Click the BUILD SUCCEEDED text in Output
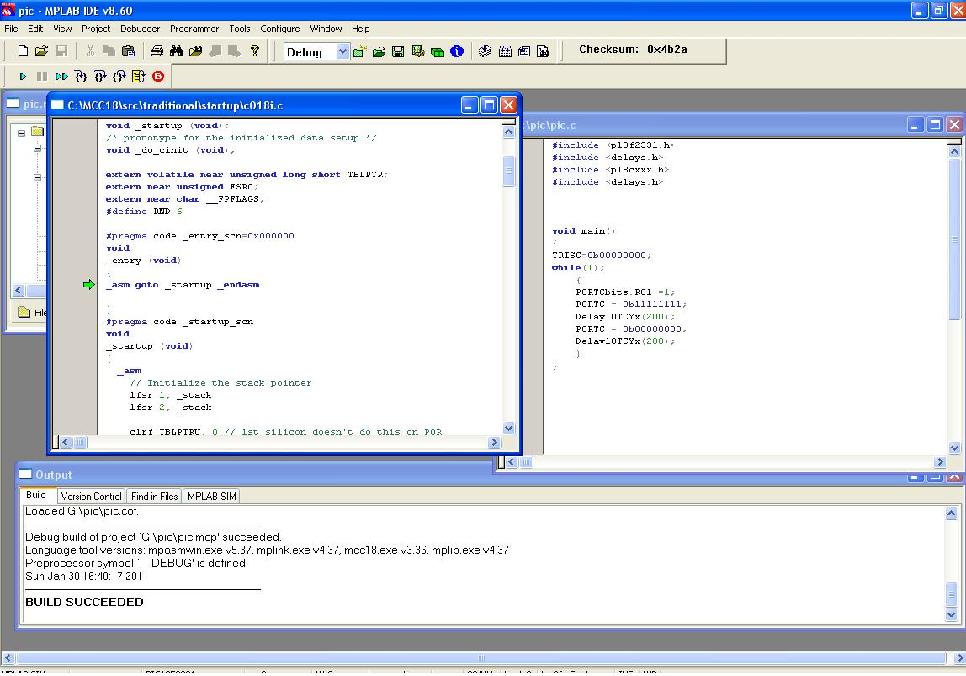966x676 pixels. [x=84, y=602]
